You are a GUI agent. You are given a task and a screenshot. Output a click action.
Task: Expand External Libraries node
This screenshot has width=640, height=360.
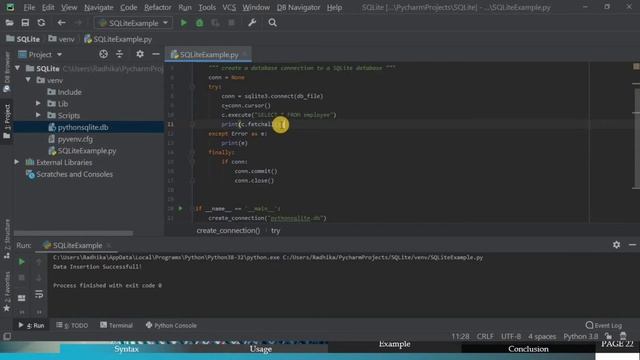pos(17,162)
